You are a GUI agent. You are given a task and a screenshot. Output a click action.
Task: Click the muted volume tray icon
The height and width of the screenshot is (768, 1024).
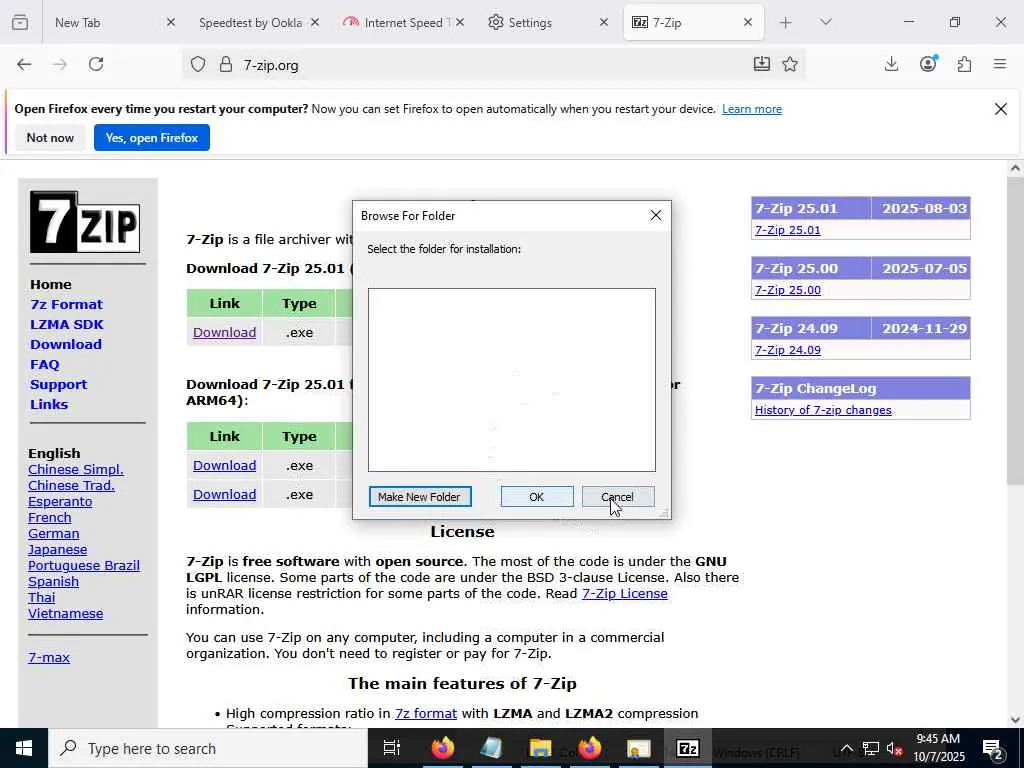point(894,748)
